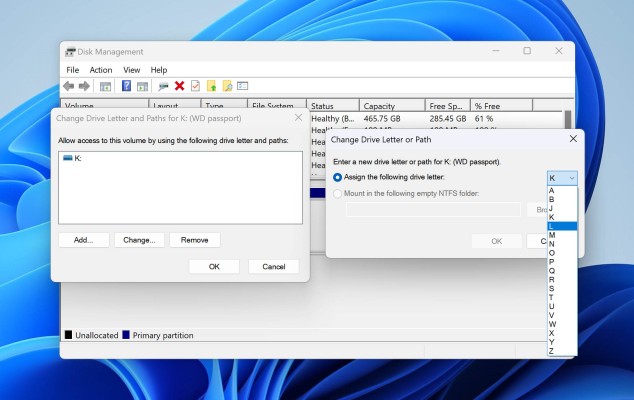This screenshot has height=400, width=634.
Task: Click the Remove button
Action: (194, 240)
